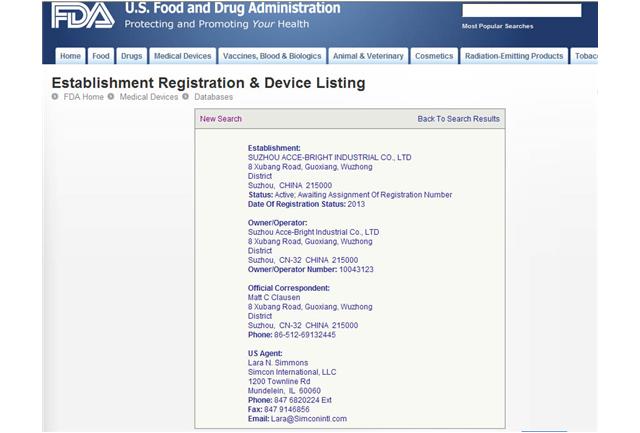Click Mundelein, IL 60060 text
Viewport: 640px width, 433px height.
(x=284, y=391)
